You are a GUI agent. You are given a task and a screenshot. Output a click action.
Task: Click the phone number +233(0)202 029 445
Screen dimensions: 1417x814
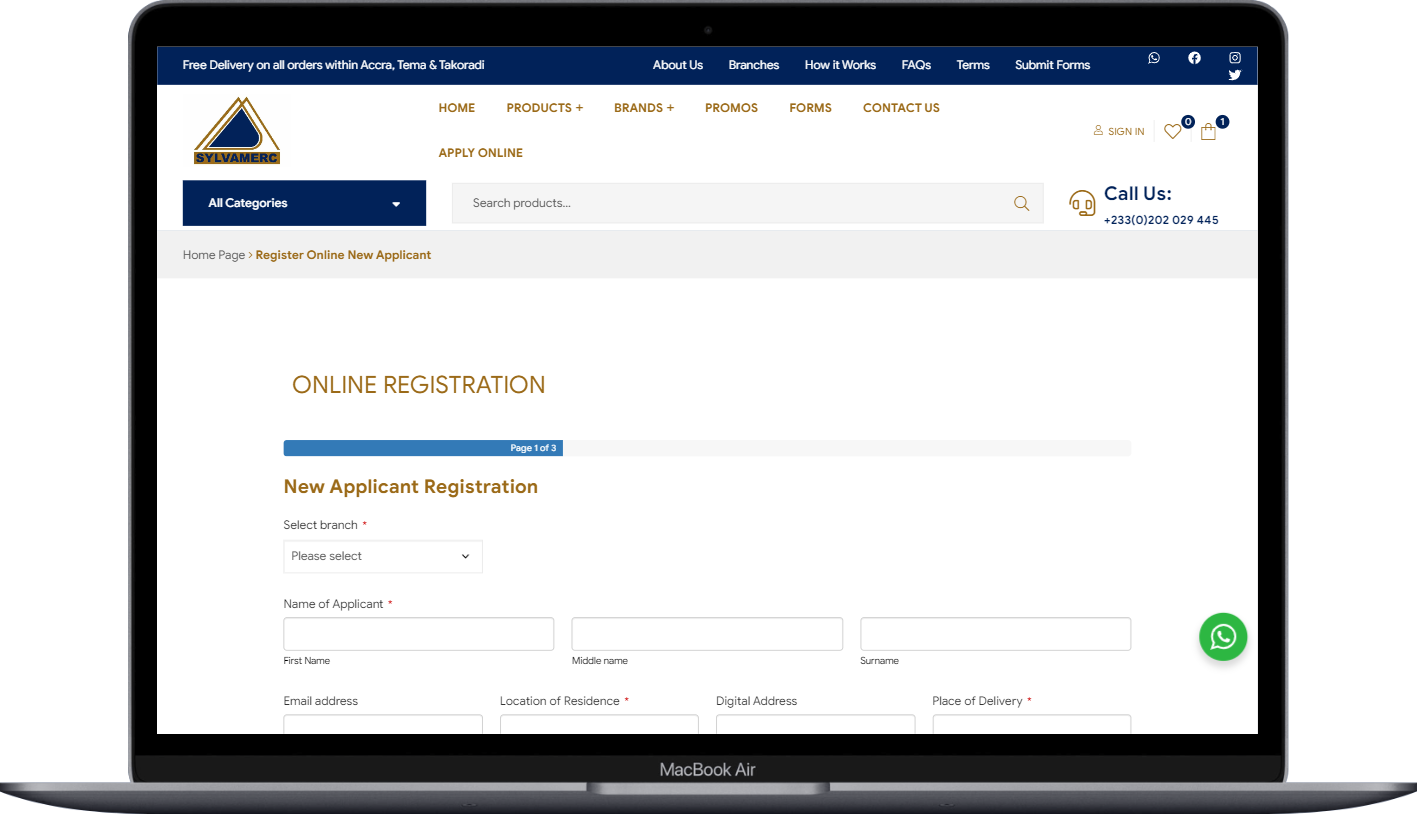coord(1161,220)
